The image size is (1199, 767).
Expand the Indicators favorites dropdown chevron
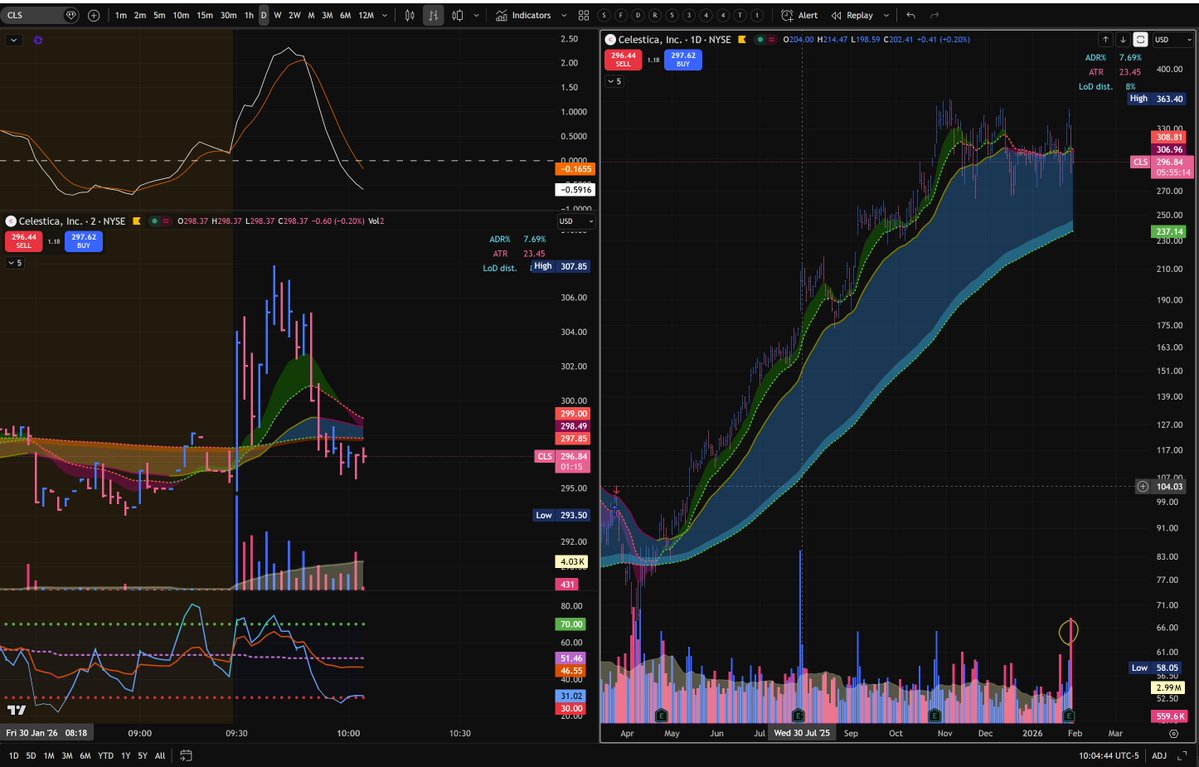point(564,15)
